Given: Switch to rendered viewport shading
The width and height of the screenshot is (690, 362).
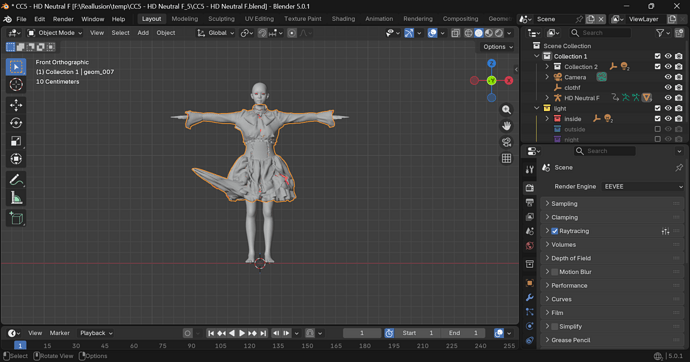Looking at the screenshot, I should click(499, 33).
